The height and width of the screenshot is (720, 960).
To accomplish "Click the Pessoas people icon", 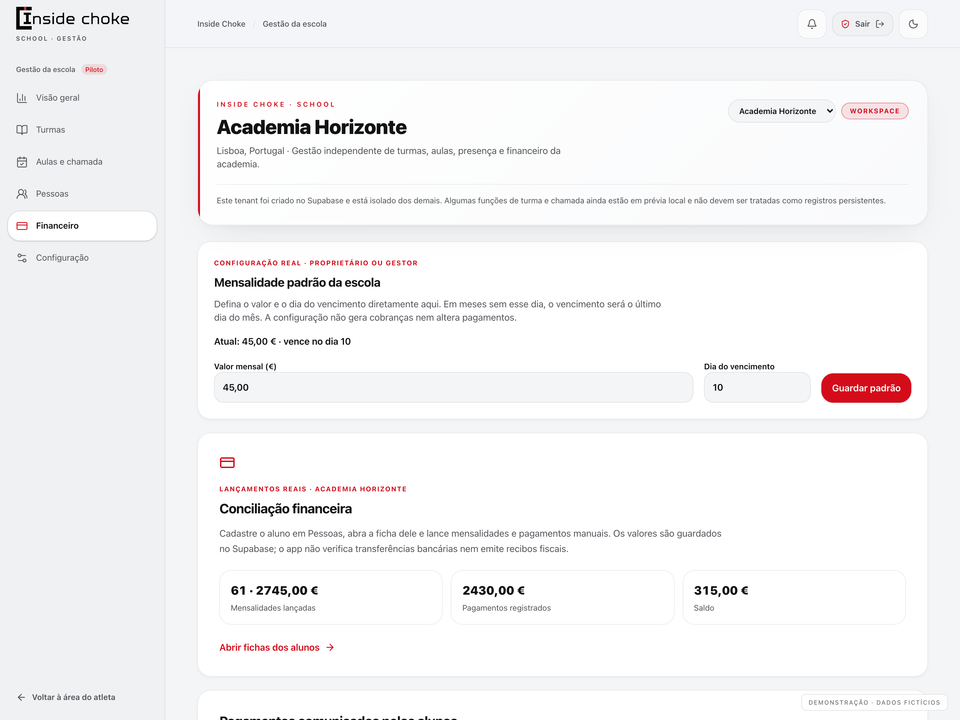I will [x=22, y=193].
